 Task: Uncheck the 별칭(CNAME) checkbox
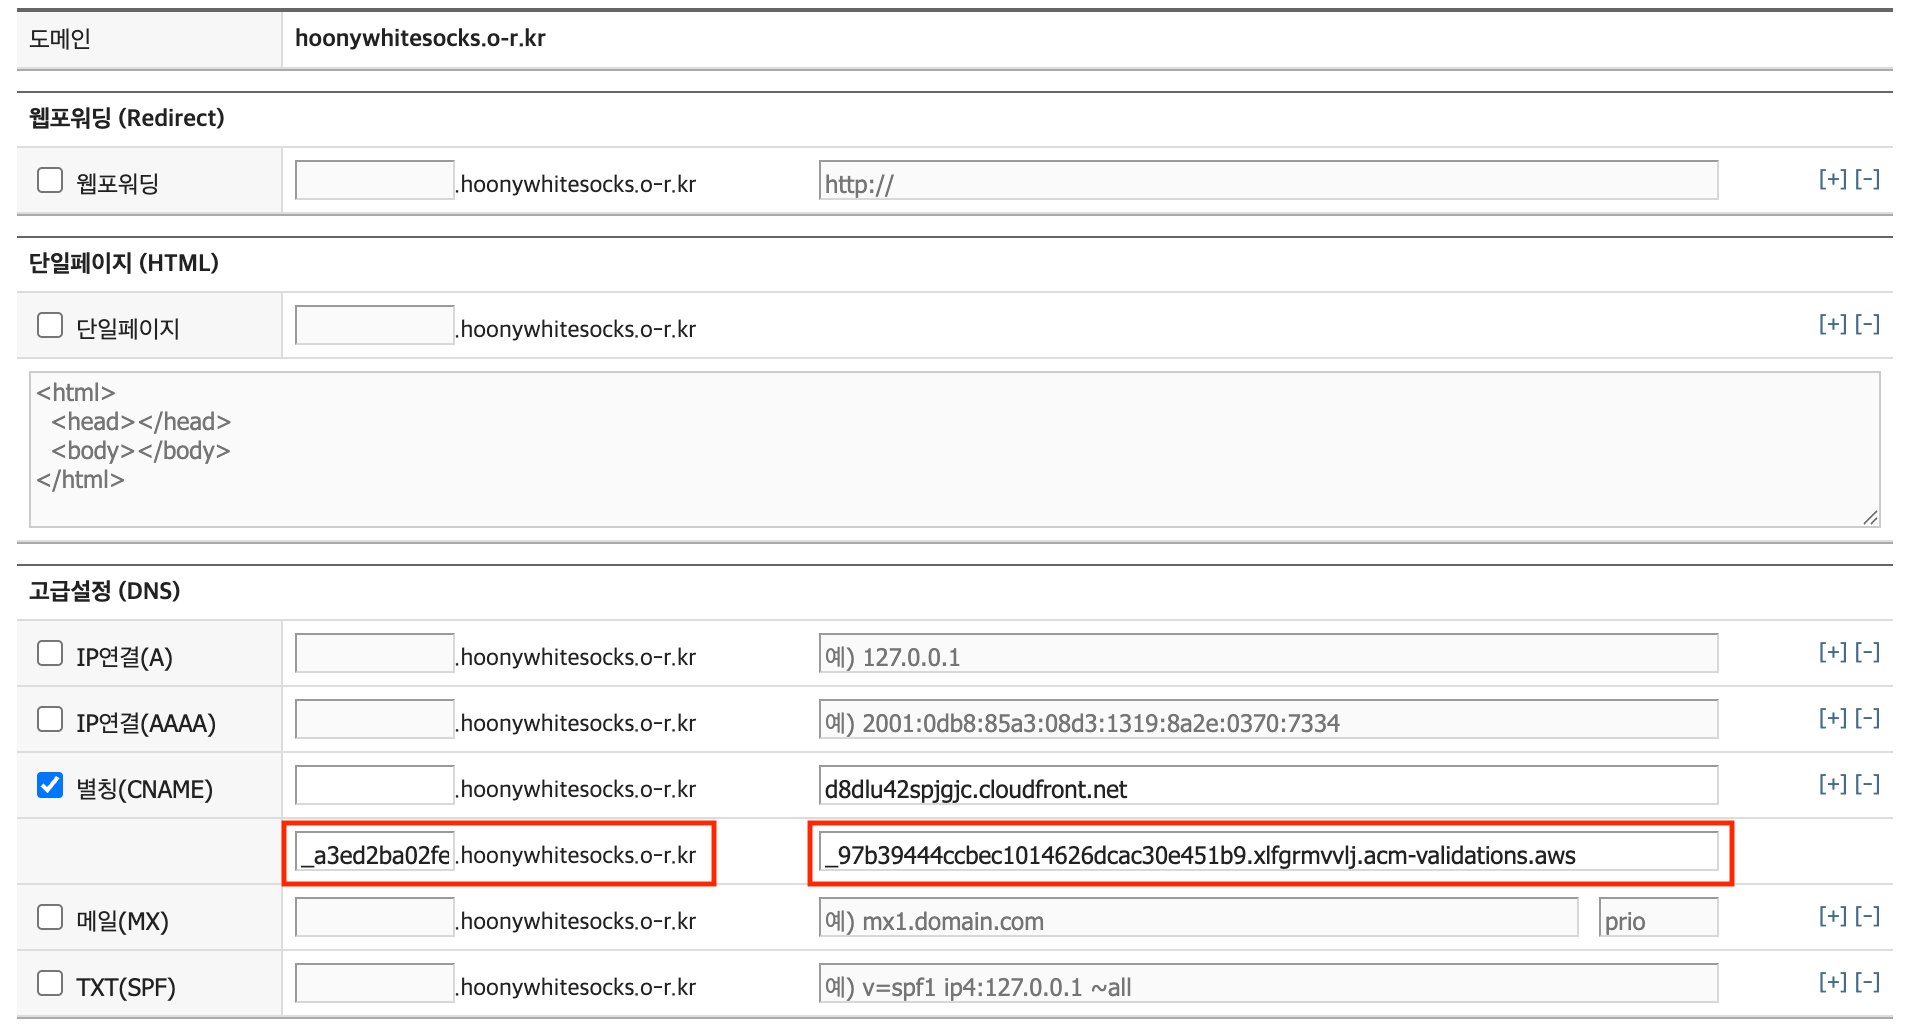[50, 786]
